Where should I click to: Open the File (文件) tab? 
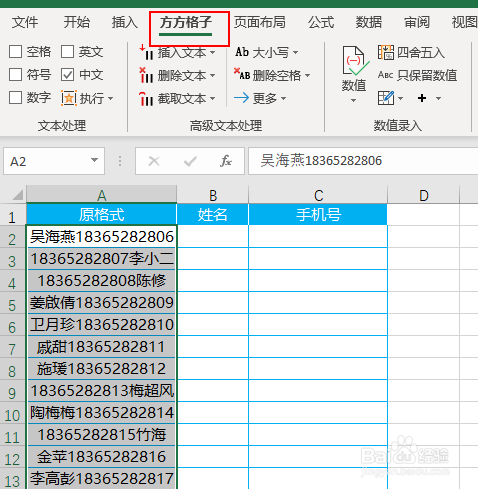click(25, 23)
